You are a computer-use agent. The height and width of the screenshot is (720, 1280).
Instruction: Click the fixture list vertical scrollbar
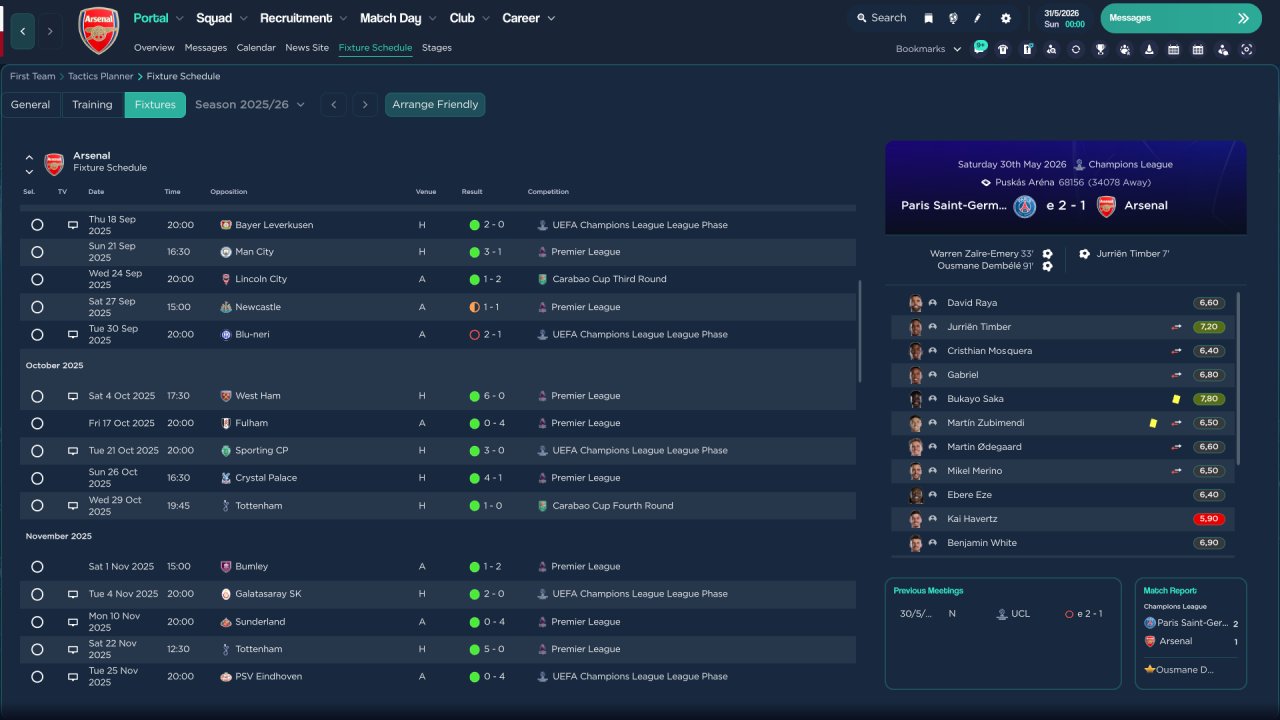coord(859,330)
